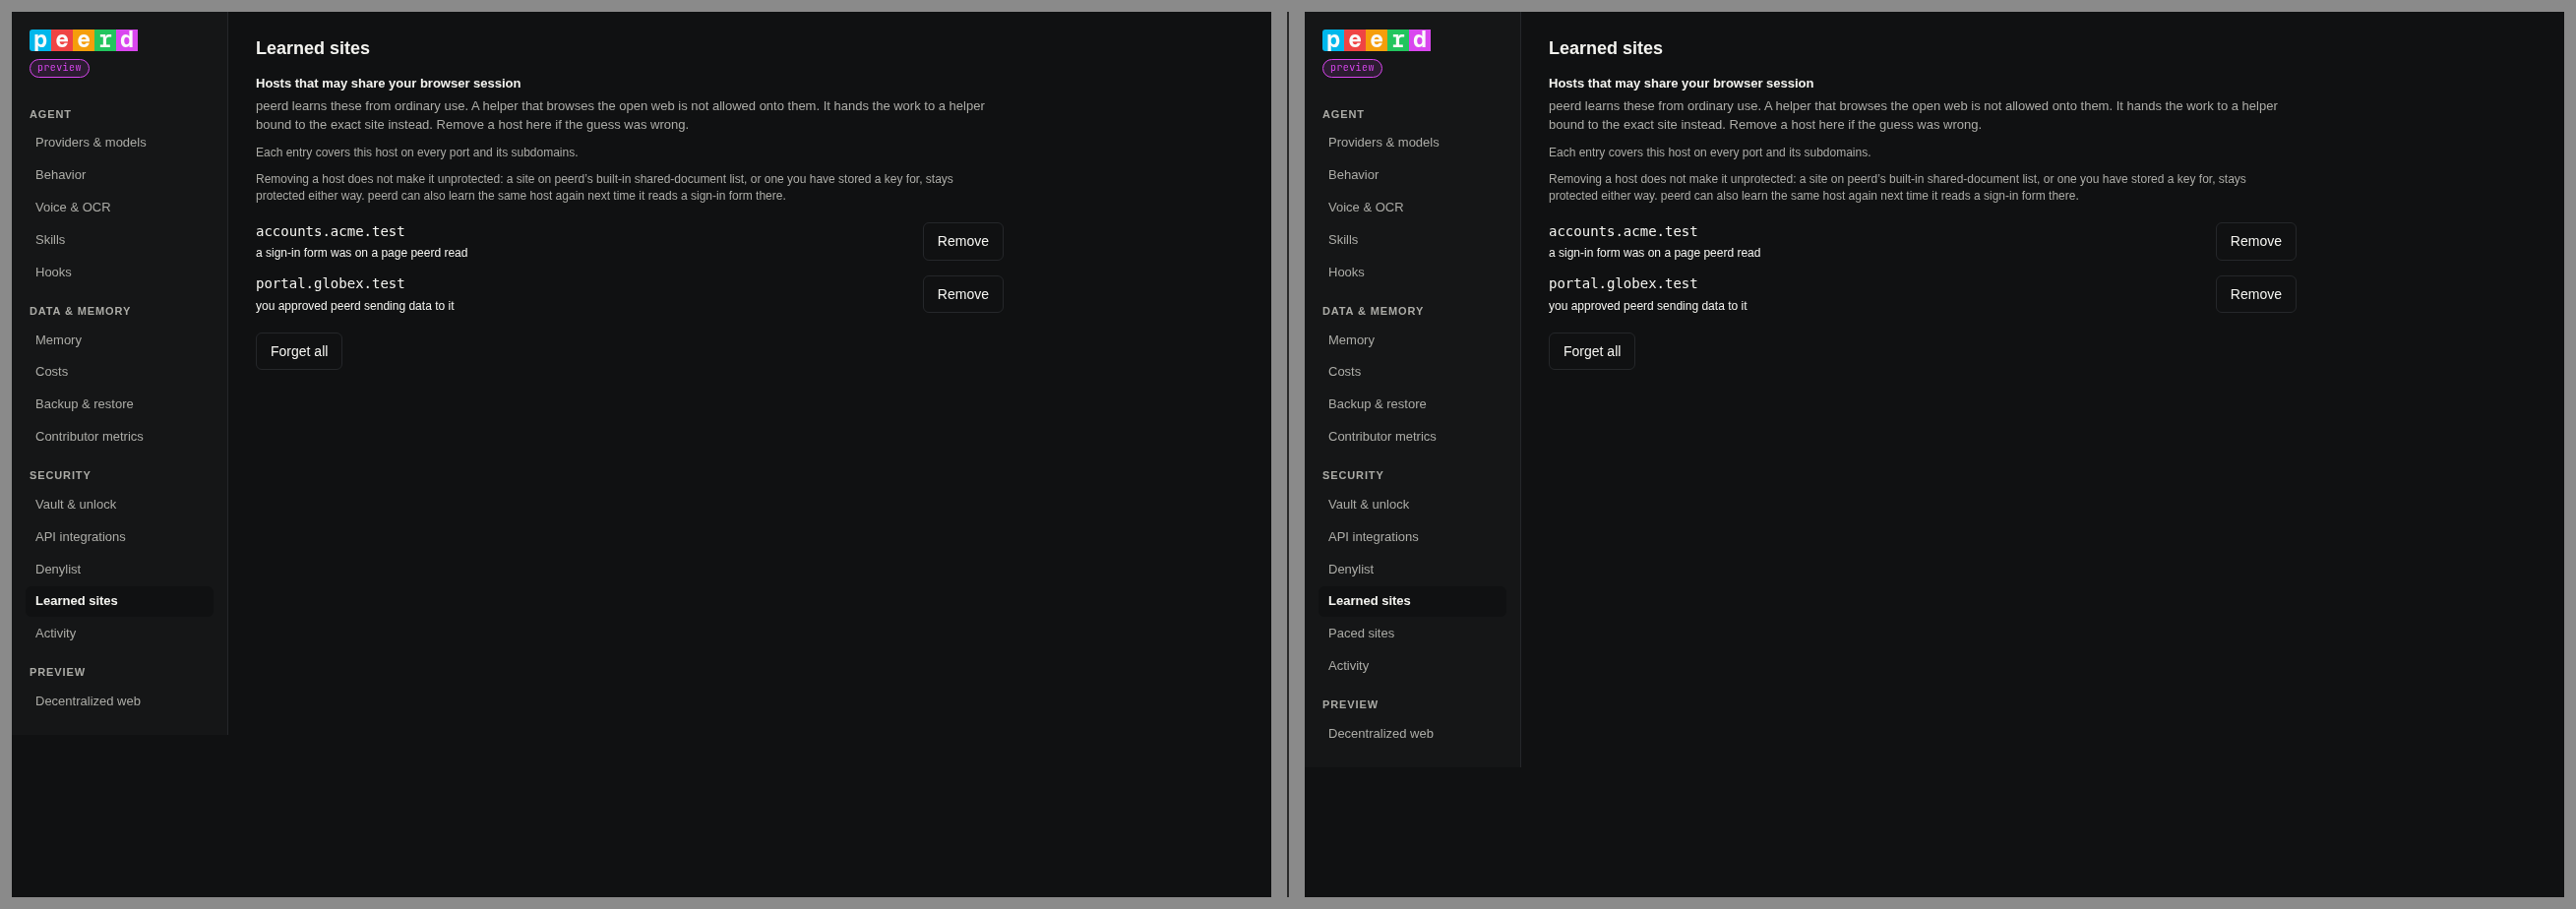Open Denylist in left panel
Viewport: 2576px width, 909px height.
point(119,569)
